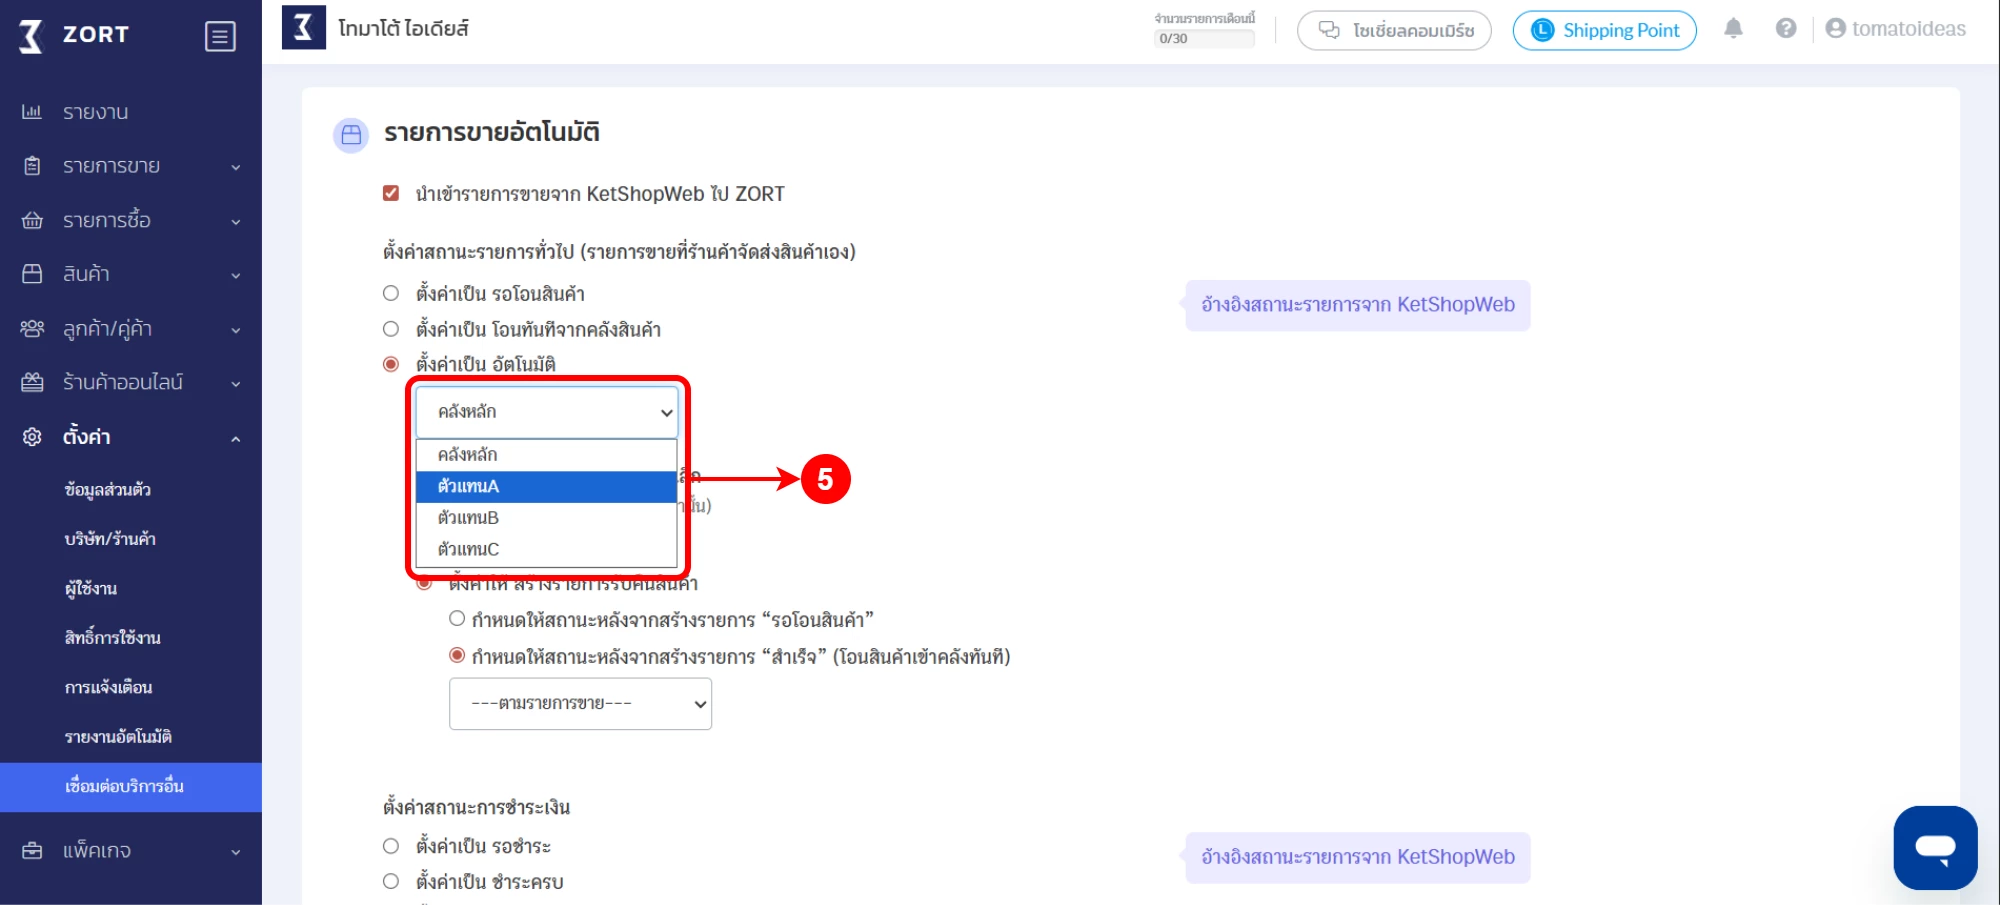2000x906 pixels.
Task: Uncheck the import sales from KetShopWeb checkbox
Action: point(391,193)
